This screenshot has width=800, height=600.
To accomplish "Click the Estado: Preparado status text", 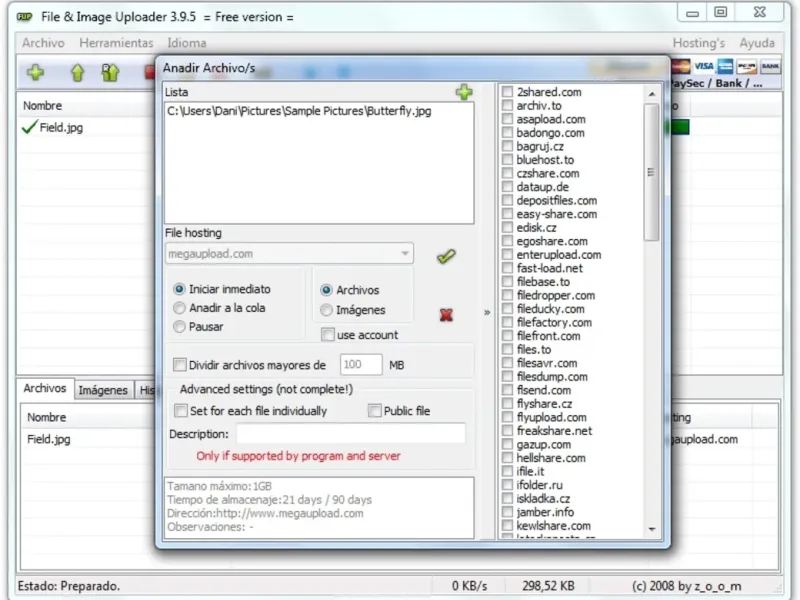I will [69, 586].
